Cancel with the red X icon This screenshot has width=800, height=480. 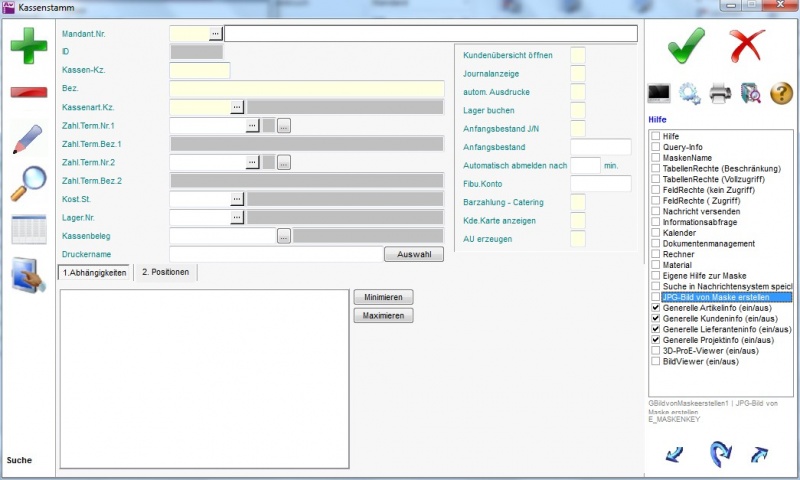746,45
